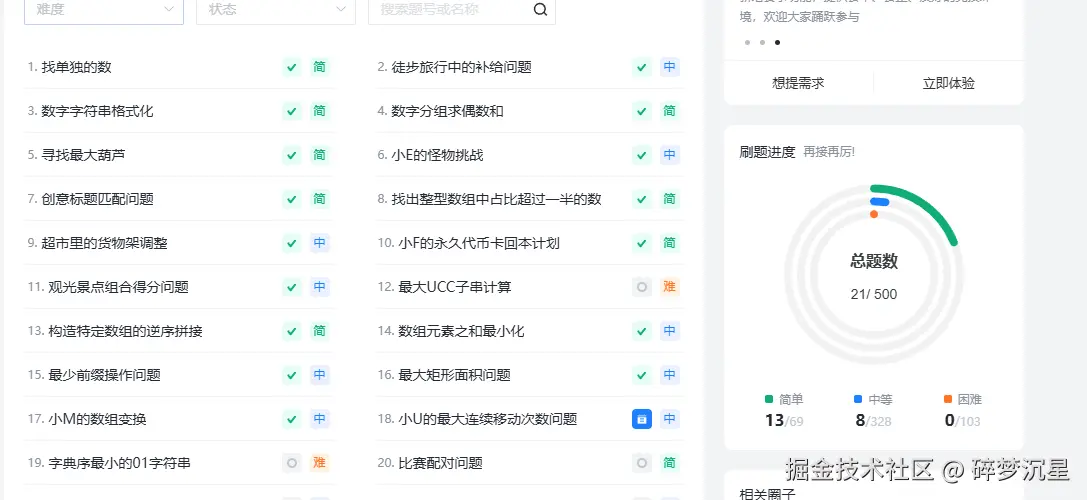Click the 中 difficulty tag for 徒步旅行中的补给问题
This screenshot has width=1087, height=500.
(x=670, y=67)
